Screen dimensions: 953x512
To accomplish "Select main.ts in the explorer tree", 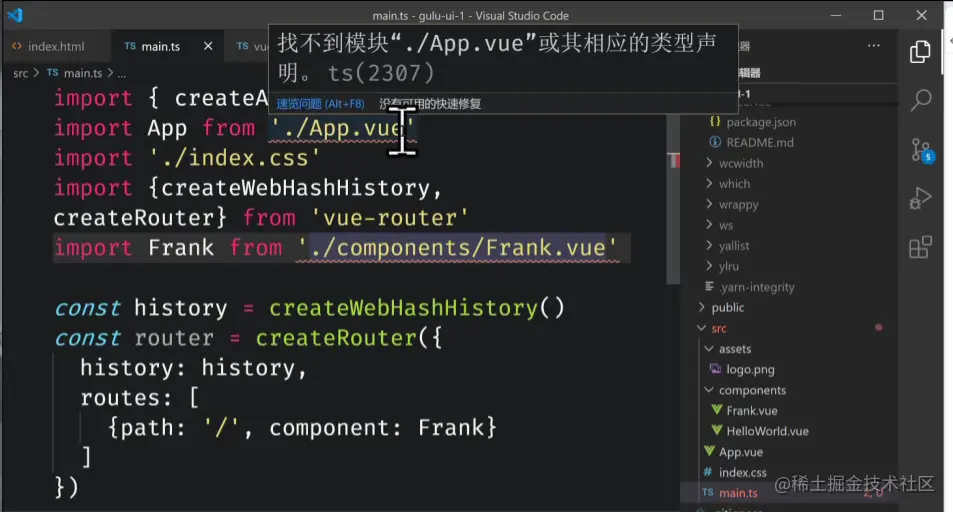I will [x=738, y=494].
